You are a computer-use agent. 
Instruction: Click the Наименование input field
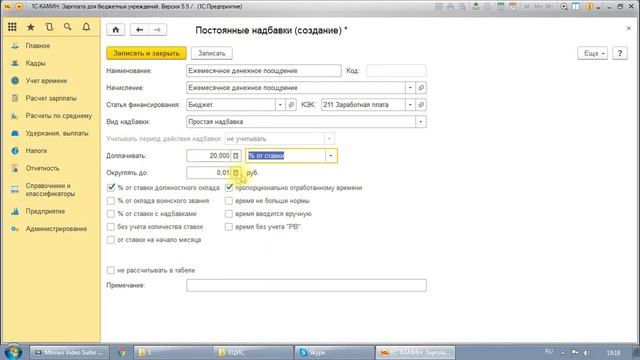(264, 71)
